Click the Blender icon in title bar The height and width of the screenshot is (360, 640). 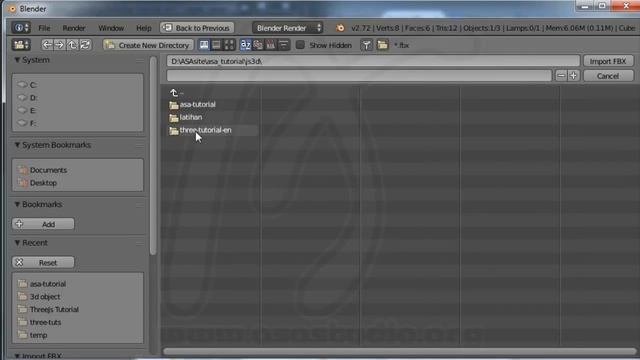click(x=12, y=9)
